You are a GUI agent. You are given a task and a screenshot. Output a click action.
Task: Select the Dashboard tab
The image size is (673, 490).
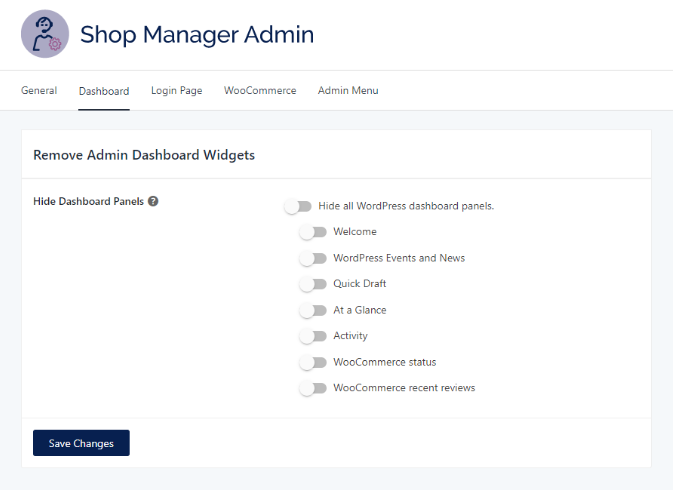[x=104, y=91]
